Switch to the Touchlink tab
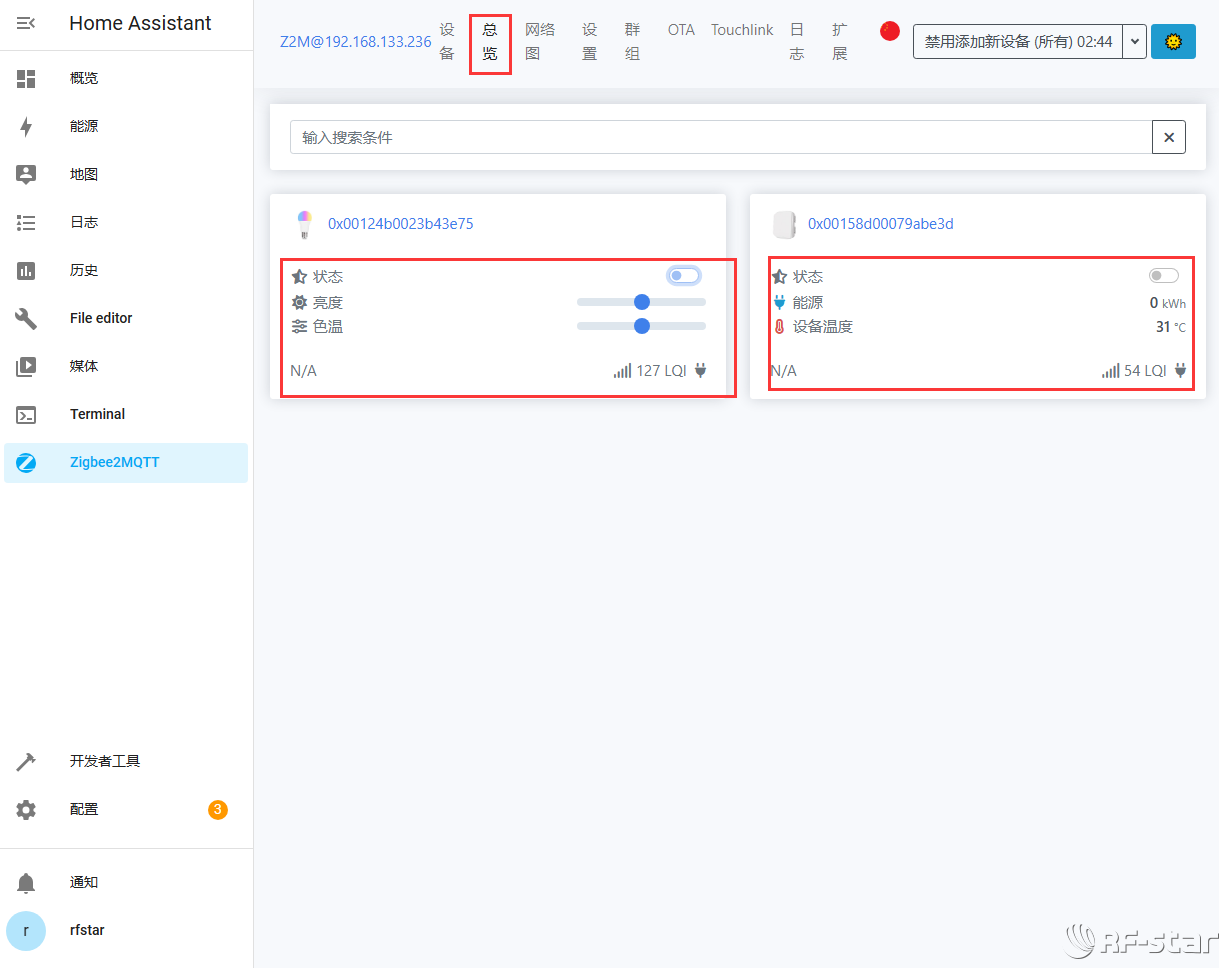Viewport: 1219px width, 968px height. click(742, 31)
